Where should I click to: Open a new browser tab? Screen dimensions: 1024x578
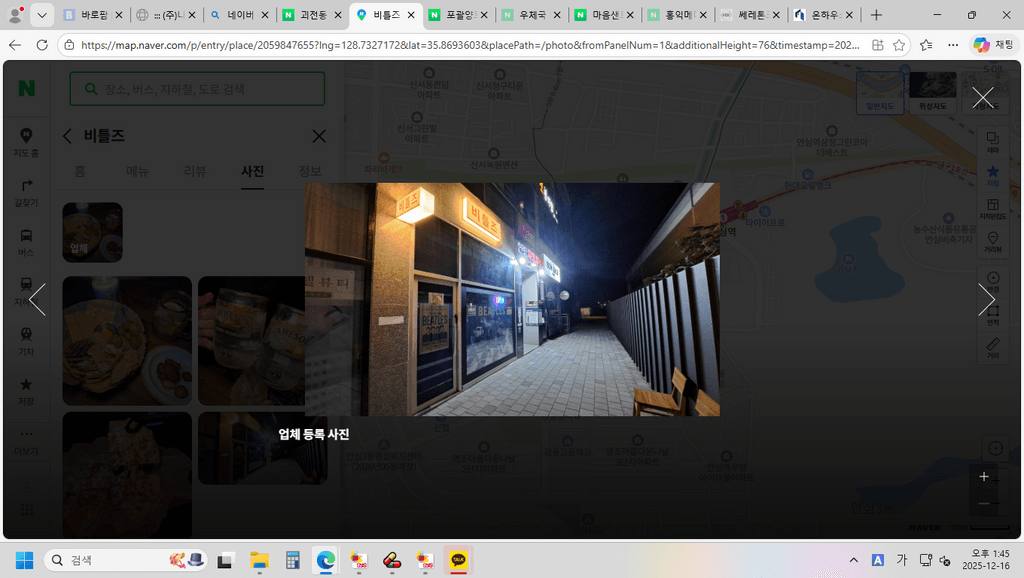pyautogui.click(x=876, y=14)
